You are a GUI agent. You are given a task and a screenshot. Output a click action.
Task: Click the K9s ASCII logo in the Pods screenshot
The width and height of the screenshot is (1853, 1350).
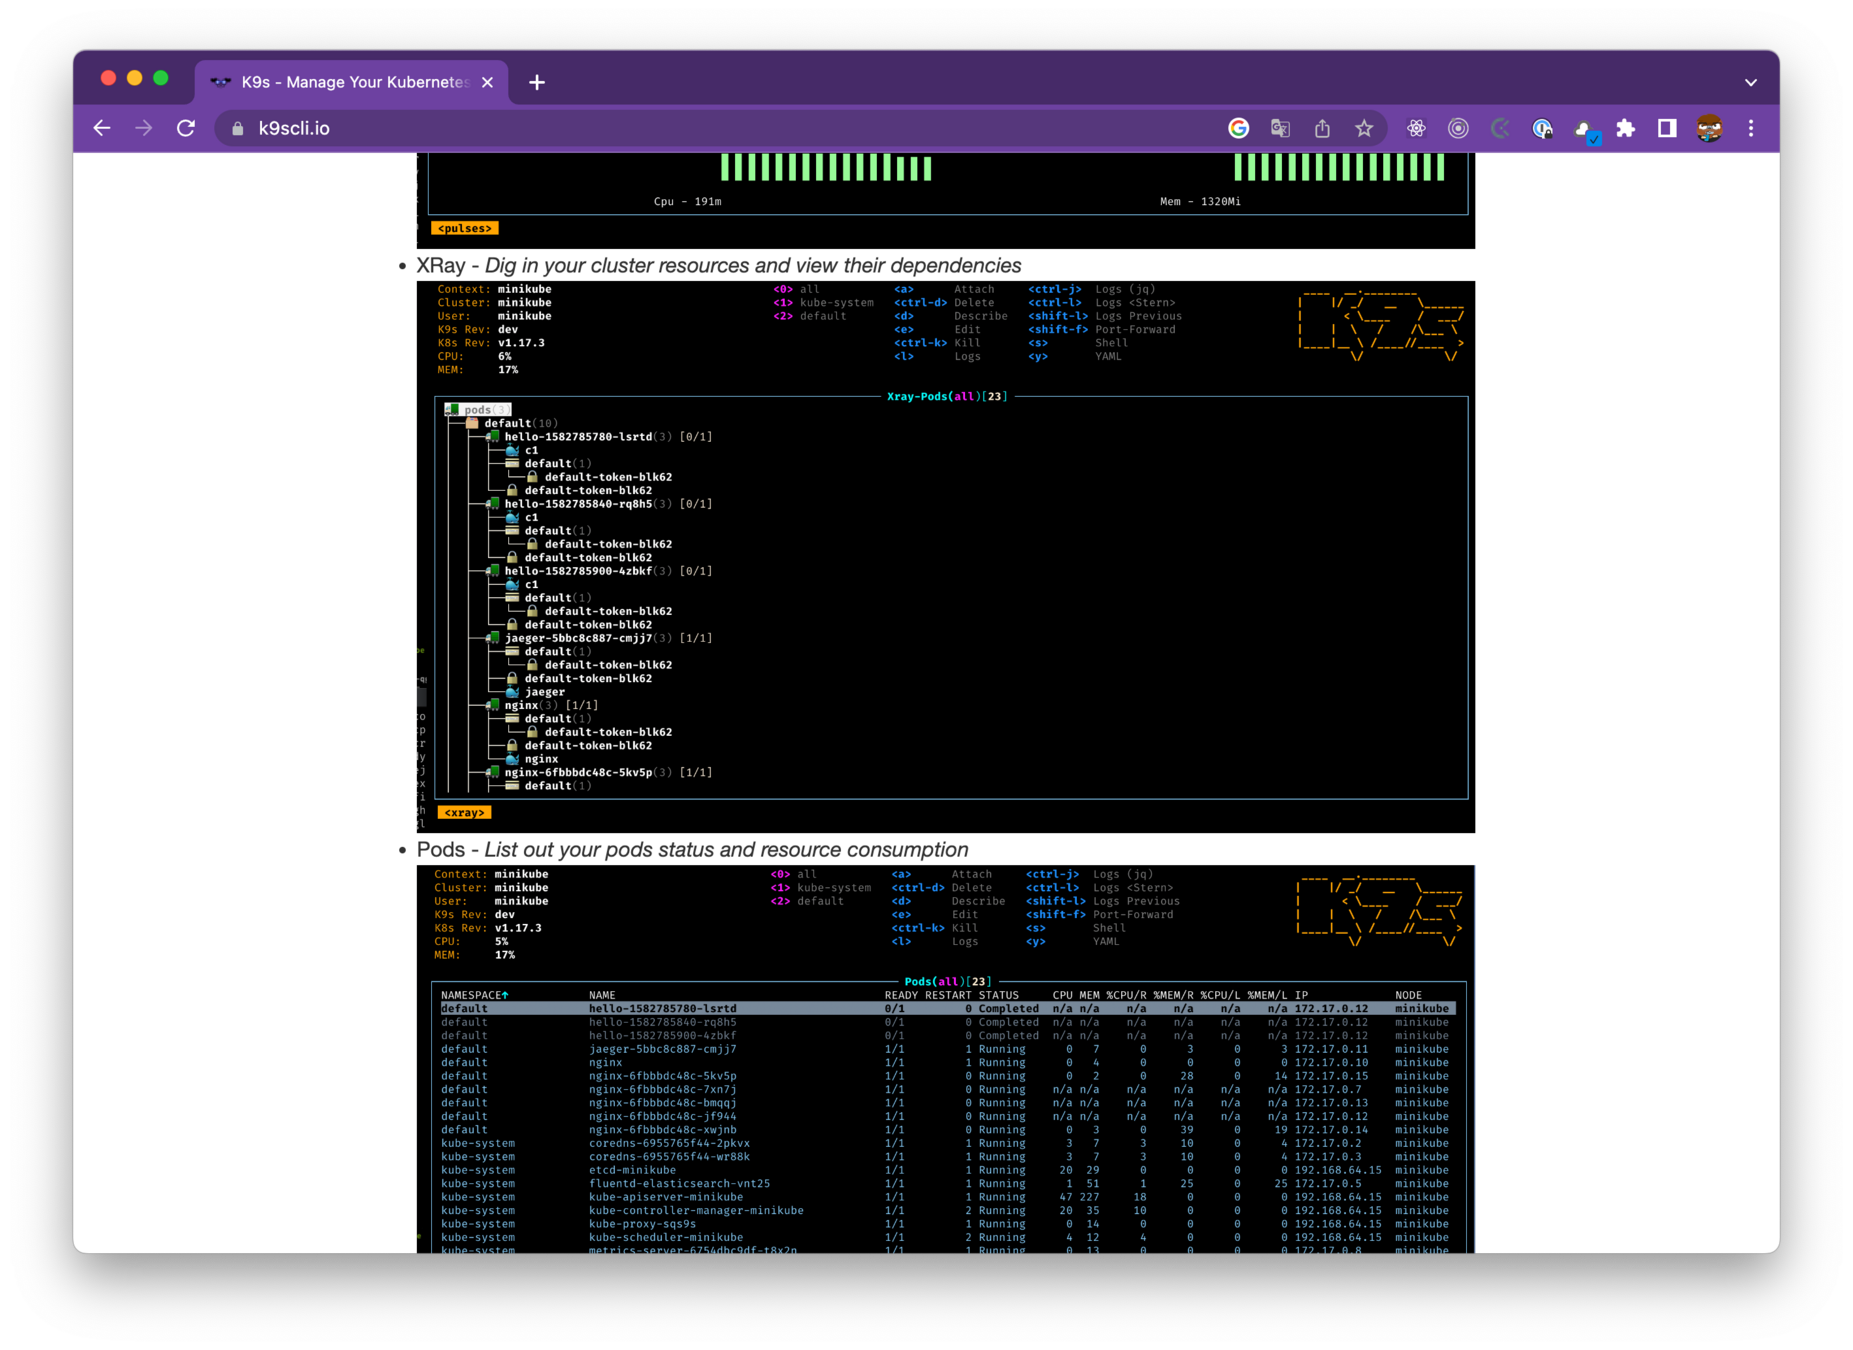coord(1379,911)
